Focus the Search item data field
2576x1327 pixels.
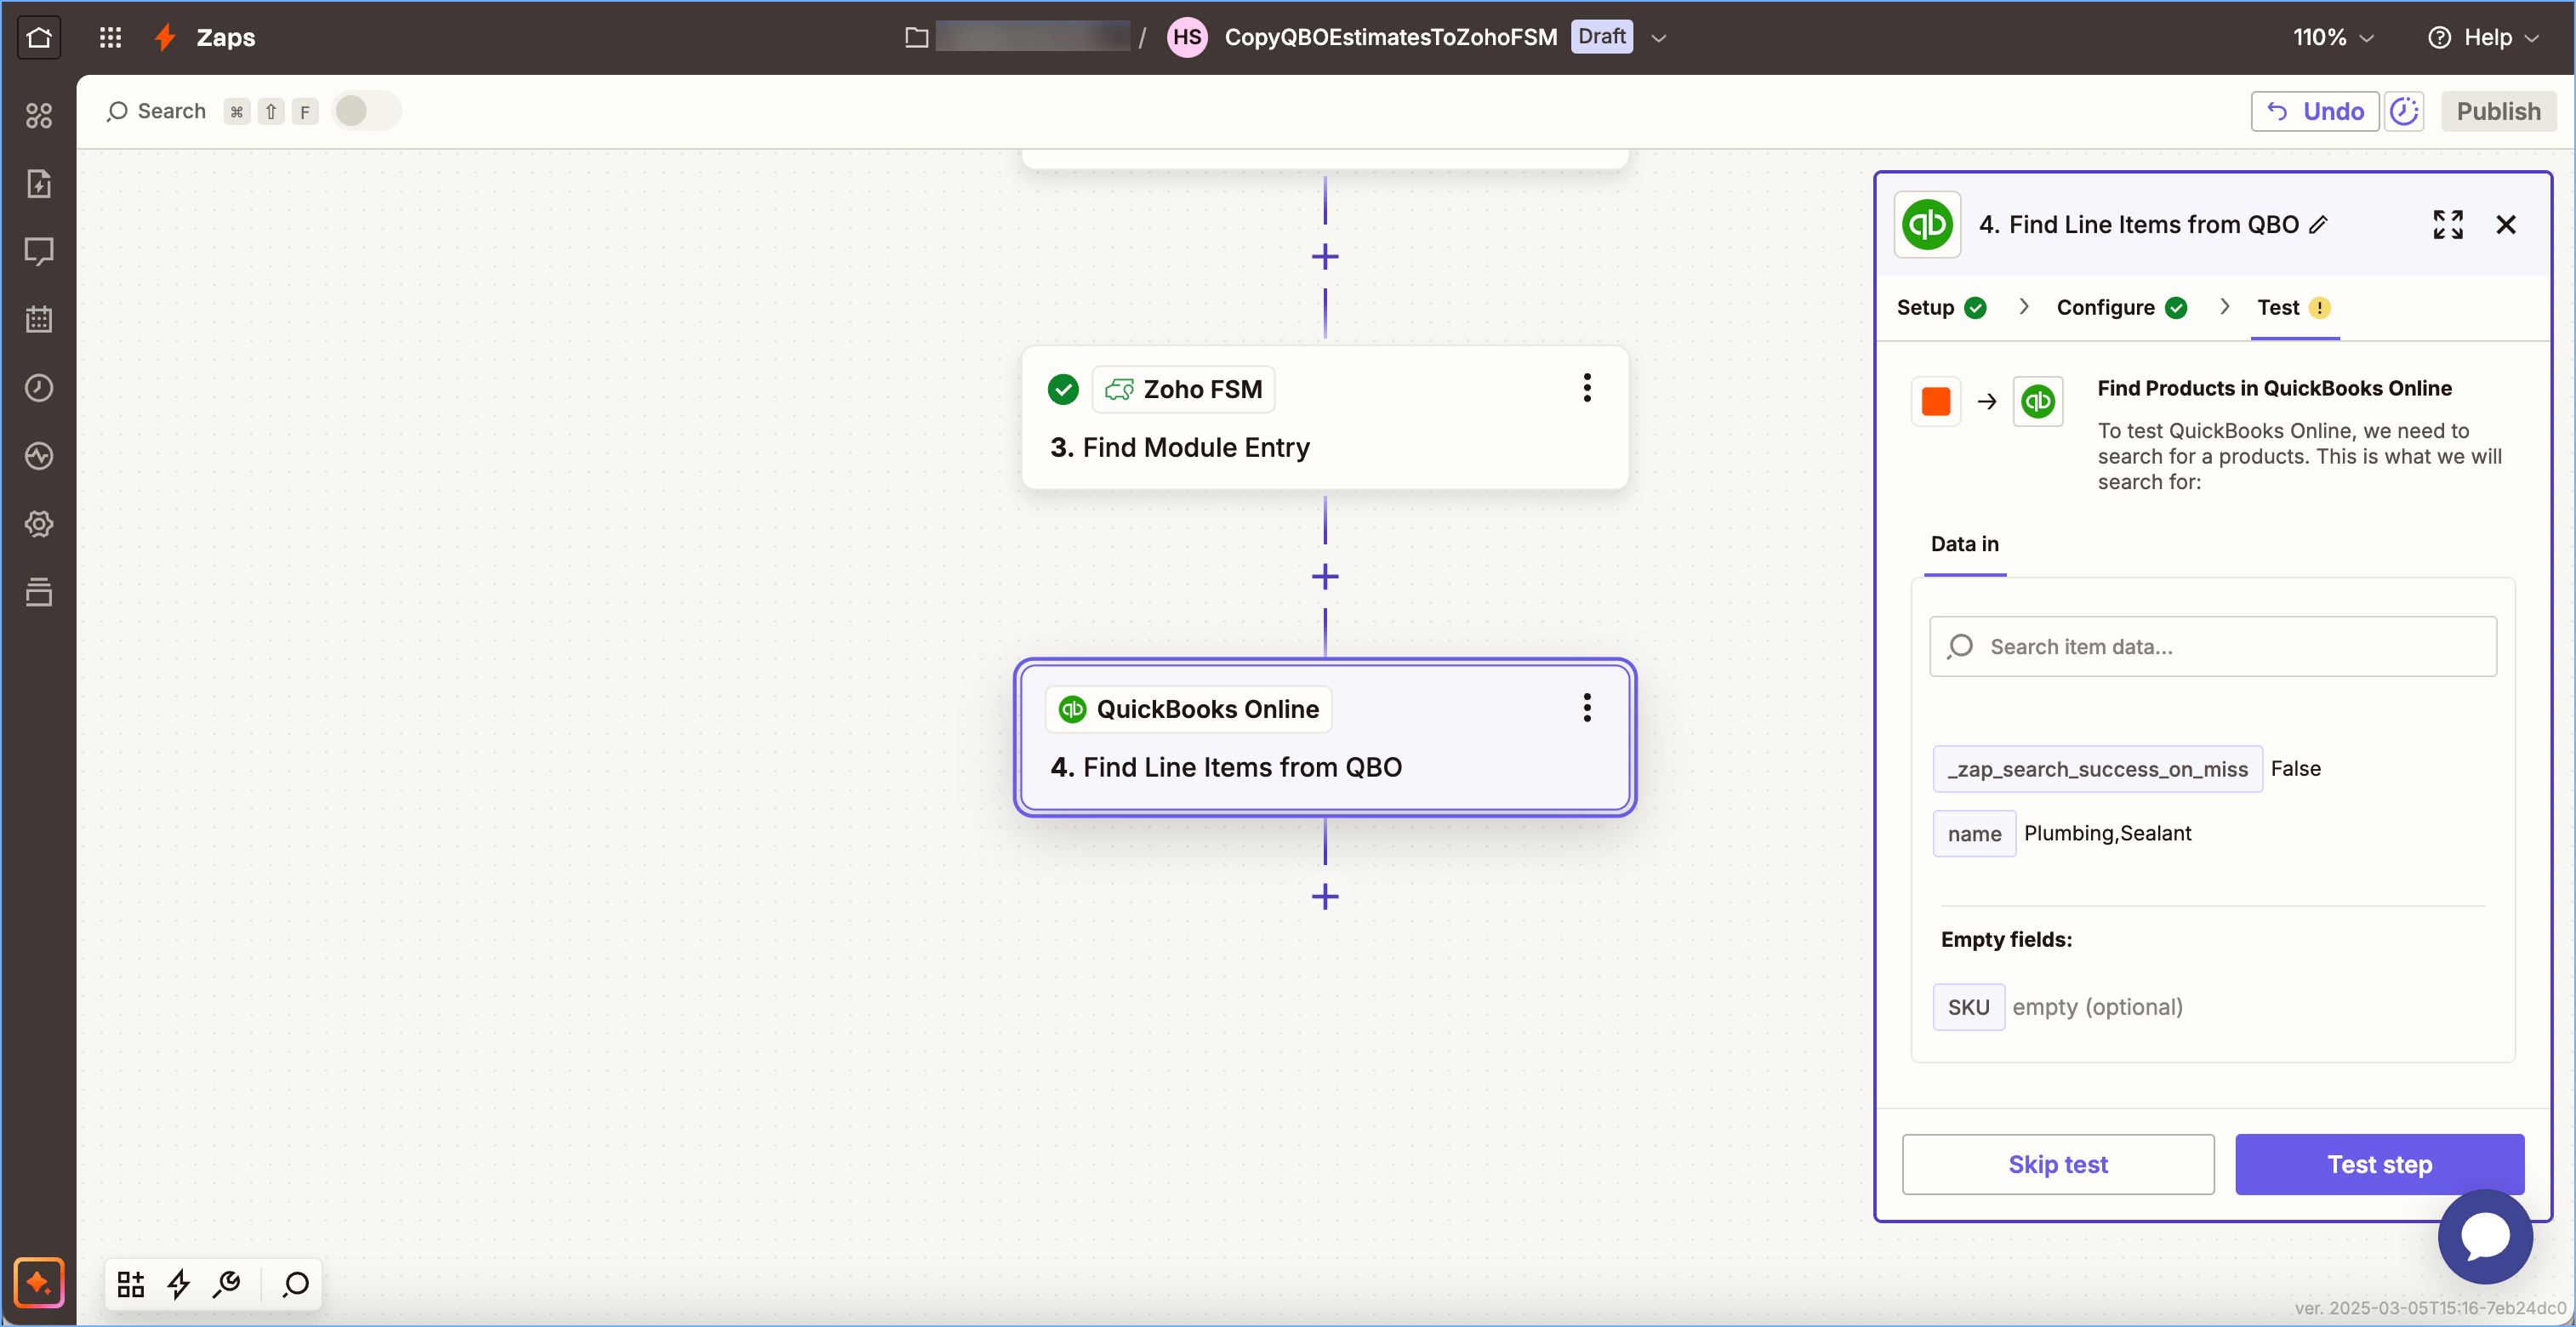2212,646
